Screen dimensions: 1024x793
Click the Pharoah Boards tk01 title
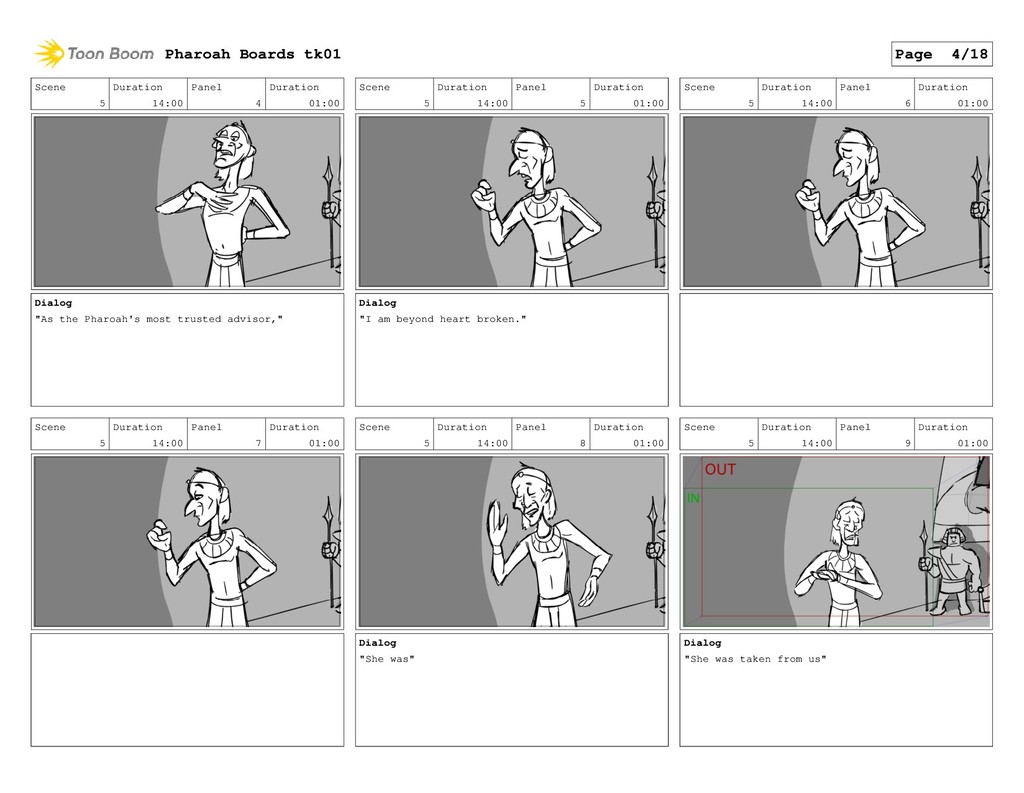click(x=253, y=54)
